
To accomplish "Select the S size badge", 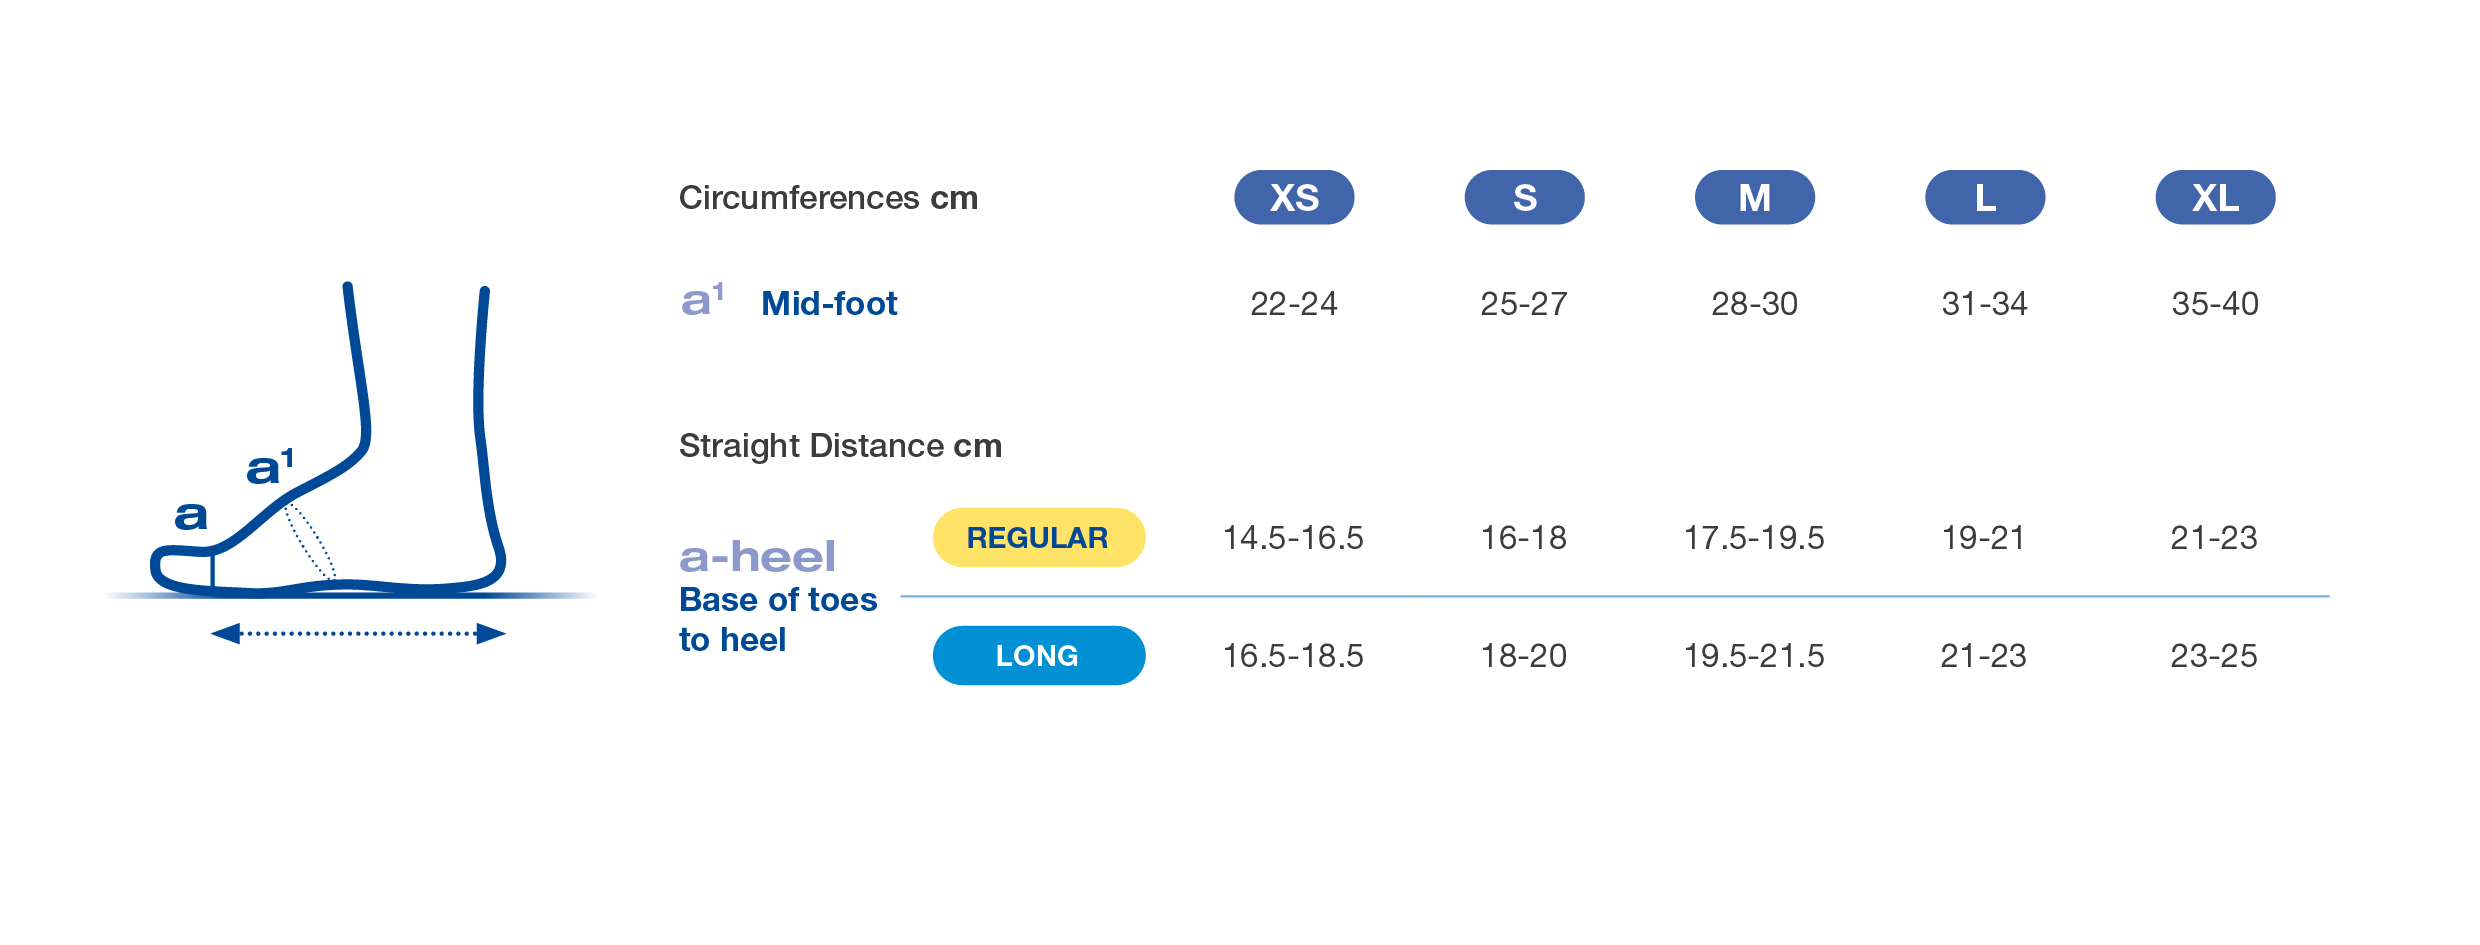I will [x=1524, y=198].
